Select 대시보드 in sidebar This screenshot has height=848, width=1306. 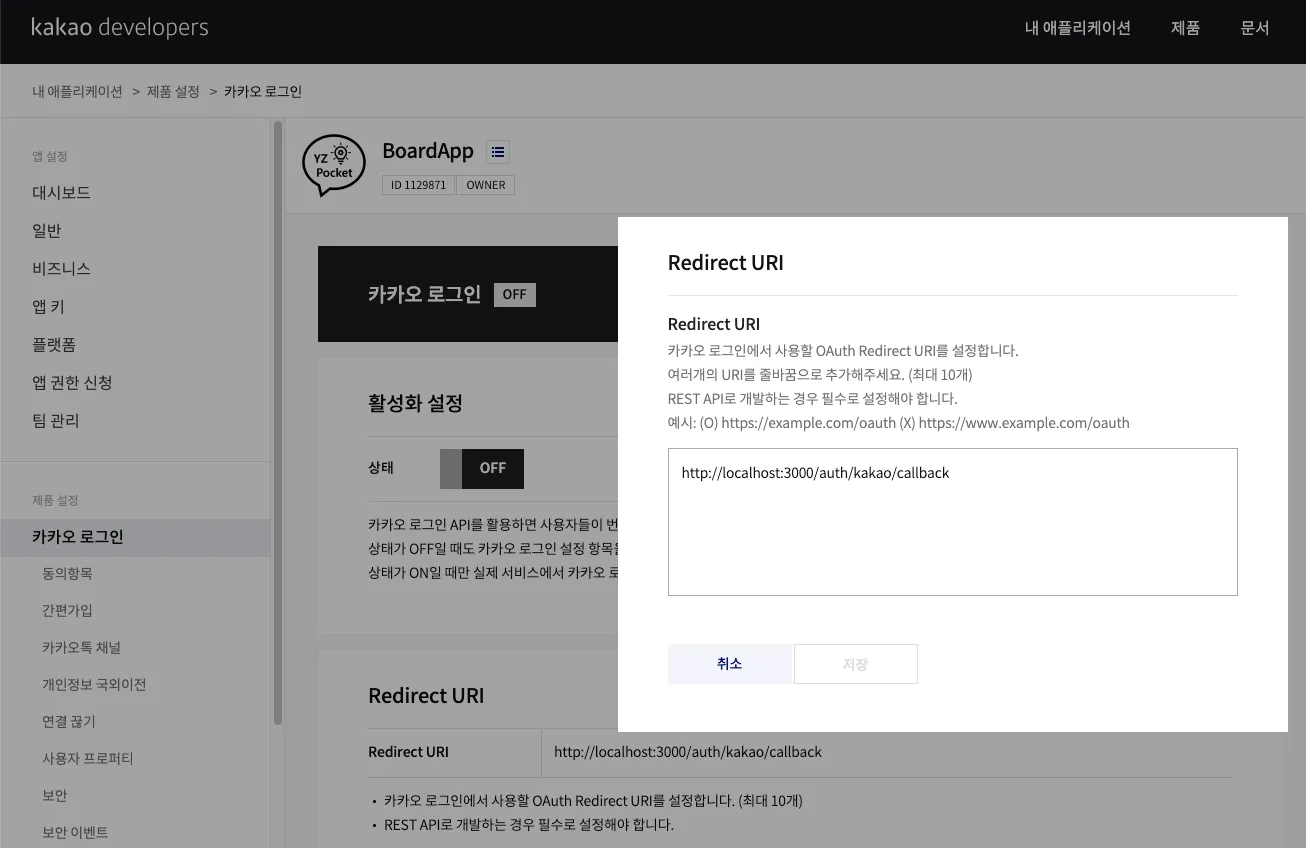pyautogui.click(x=62, y=193)
